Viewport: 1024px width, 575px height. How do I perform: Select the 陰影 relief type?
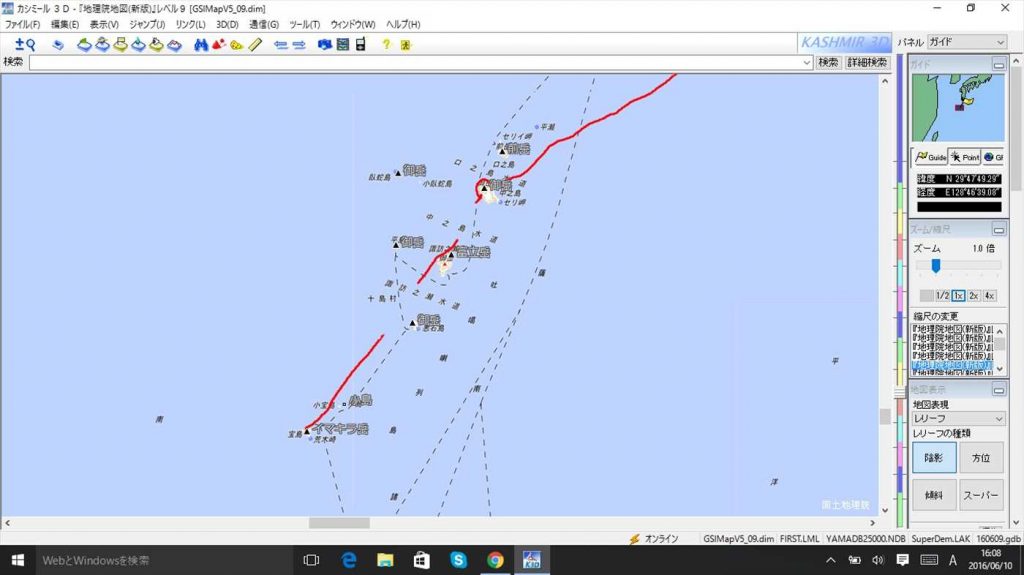(934, 457)
